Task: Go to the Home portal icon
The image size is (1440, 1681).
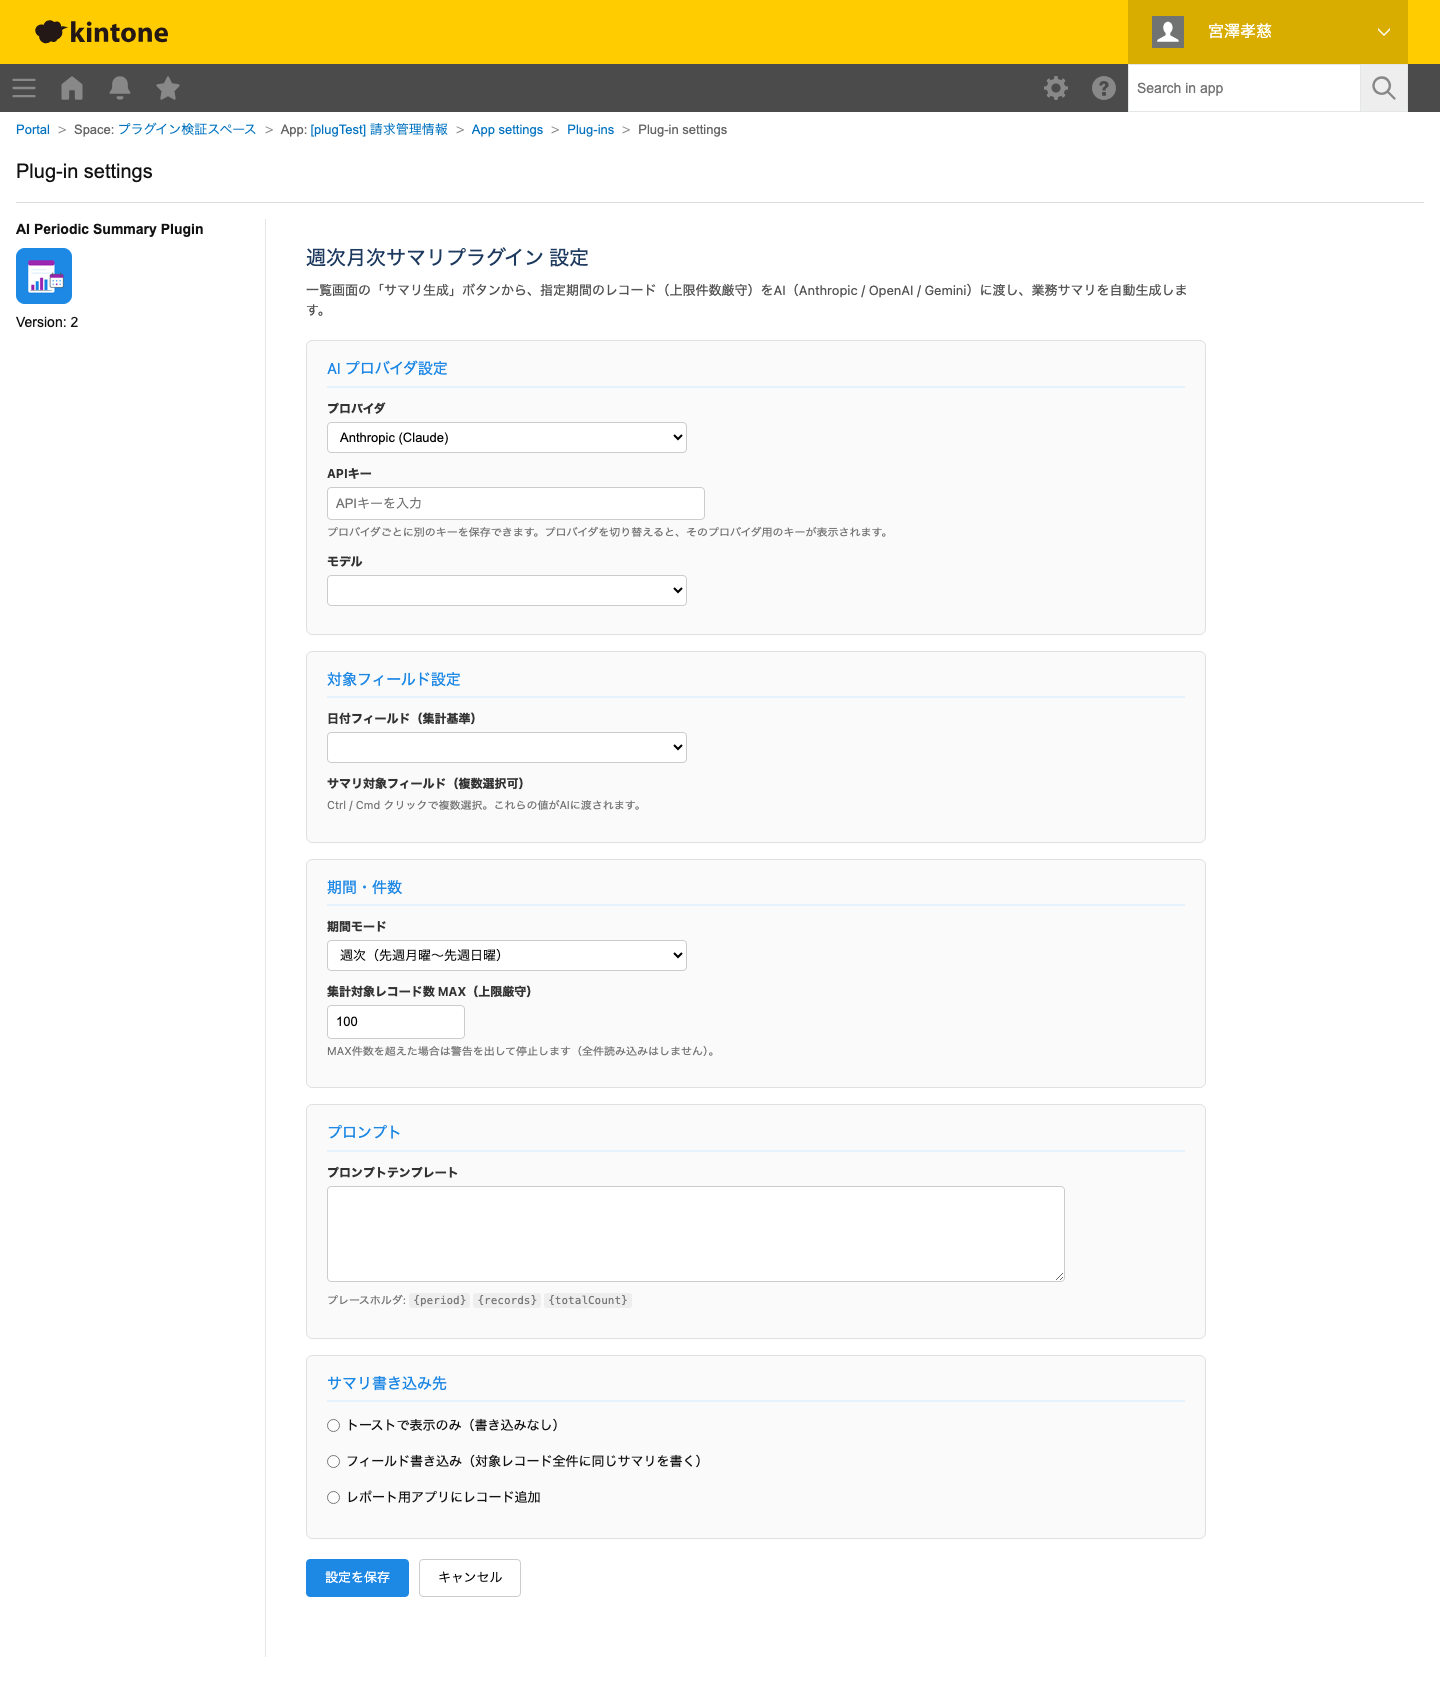Action: [x=72, y=88]
